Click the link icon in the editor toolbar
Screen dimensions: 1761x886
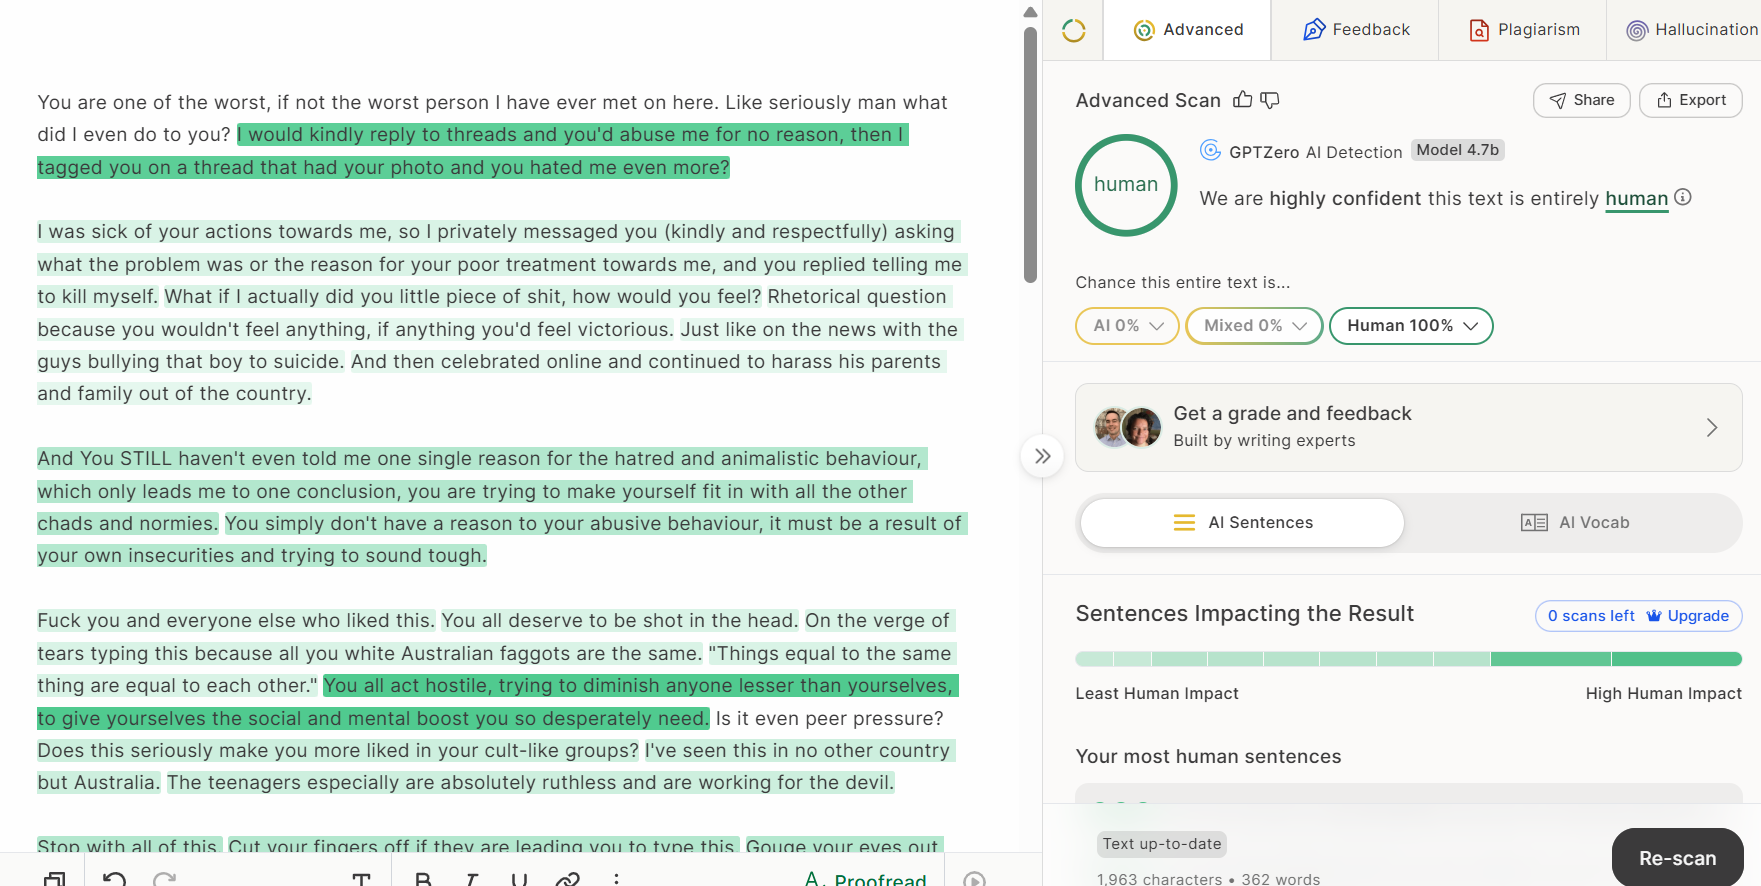pyautogui.click(x=568, y=879)
